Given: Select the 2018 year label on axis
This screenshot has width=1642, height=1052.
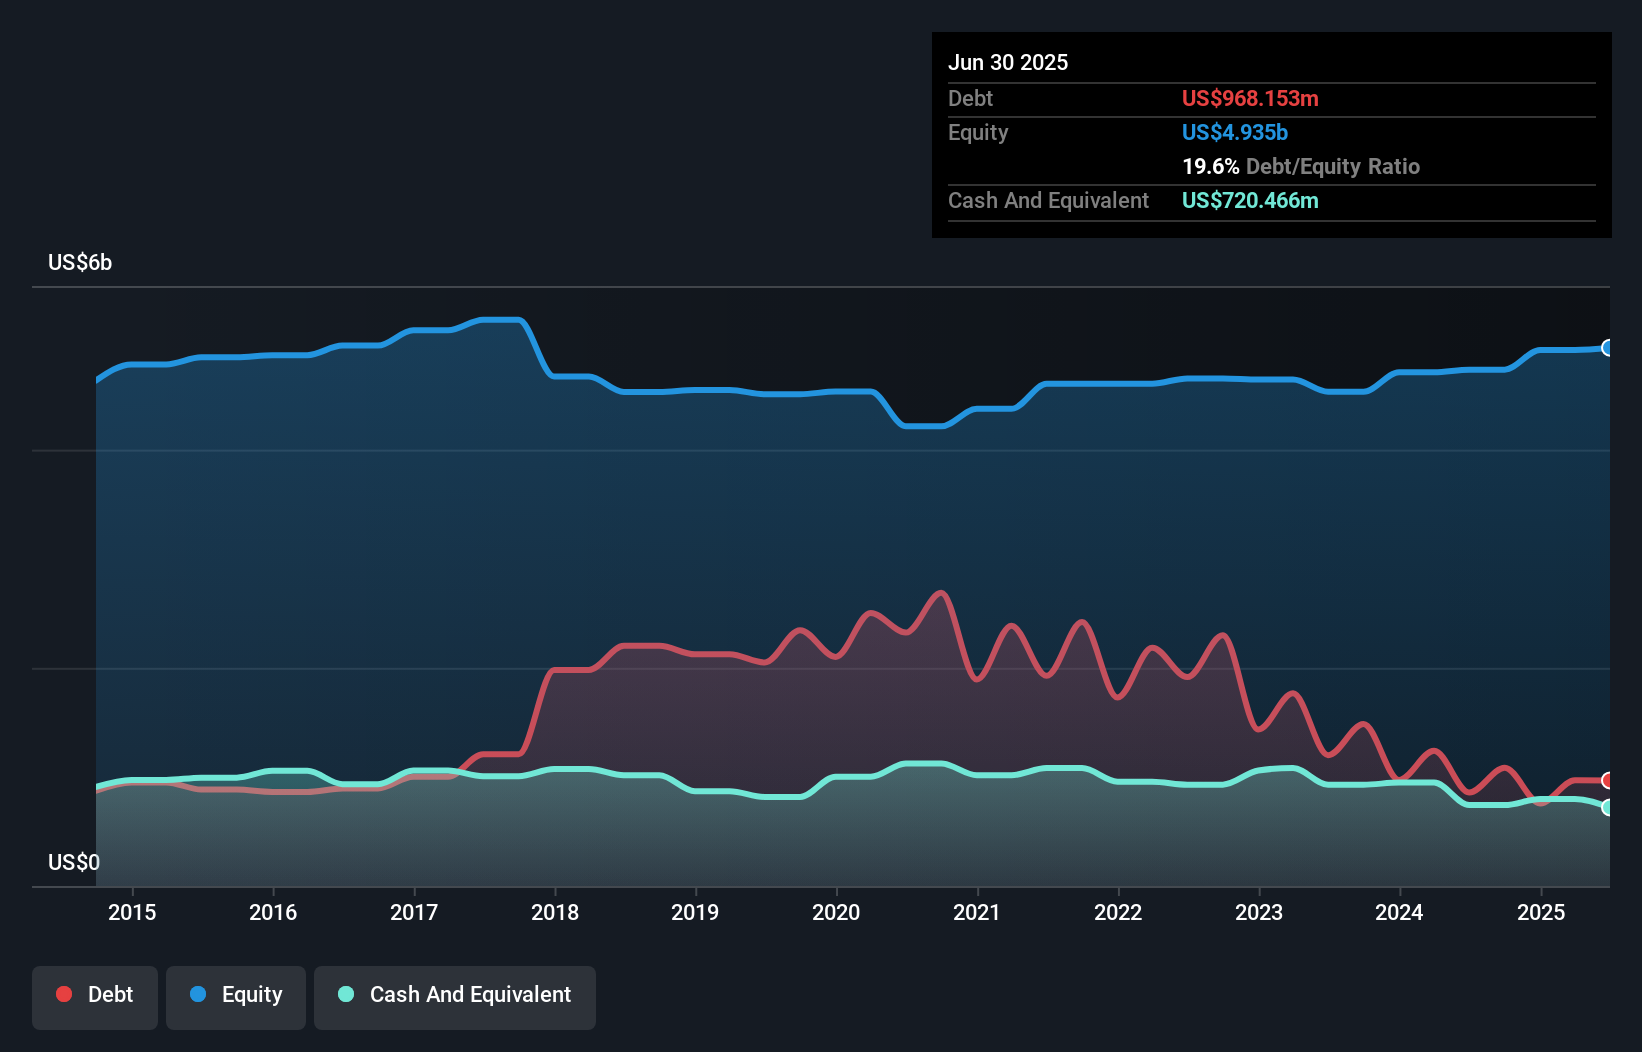Looking at the screenshot, I should point(555,912).
